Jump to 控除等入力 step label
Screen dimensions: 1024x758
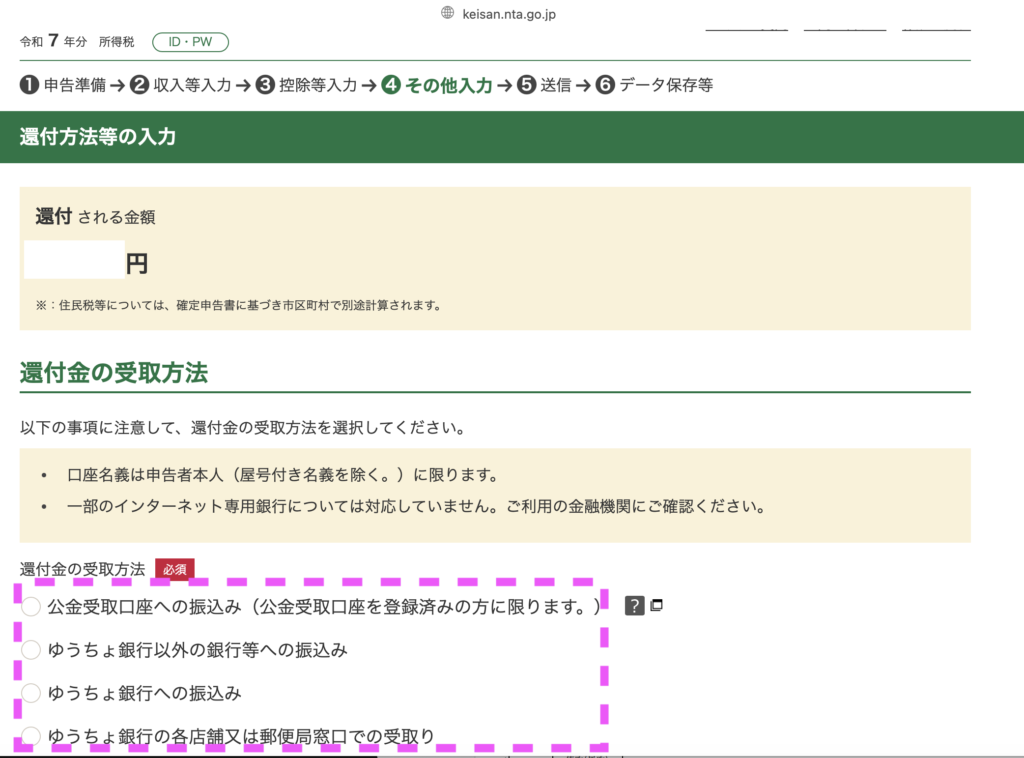coord(318,85)
